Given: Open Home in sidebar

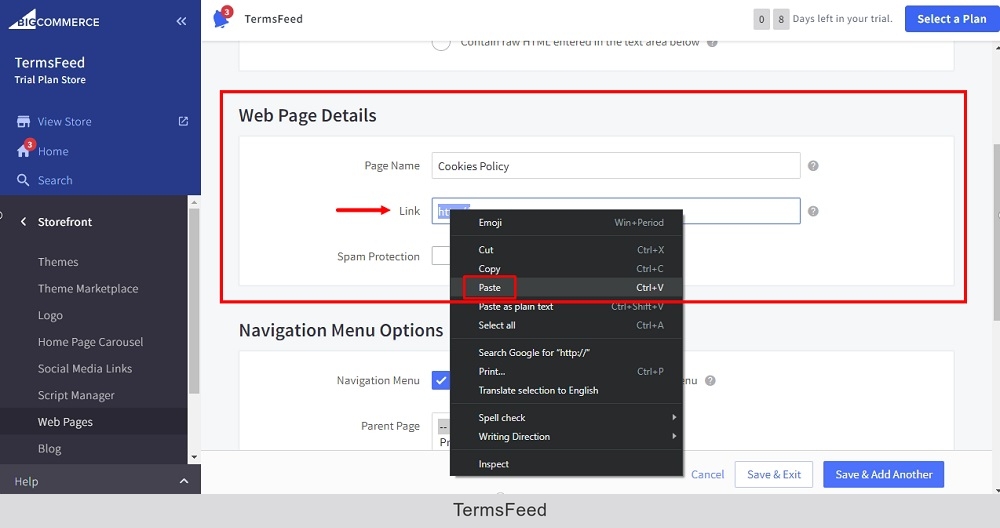Looking at the screenshot, I should (53, 151).
